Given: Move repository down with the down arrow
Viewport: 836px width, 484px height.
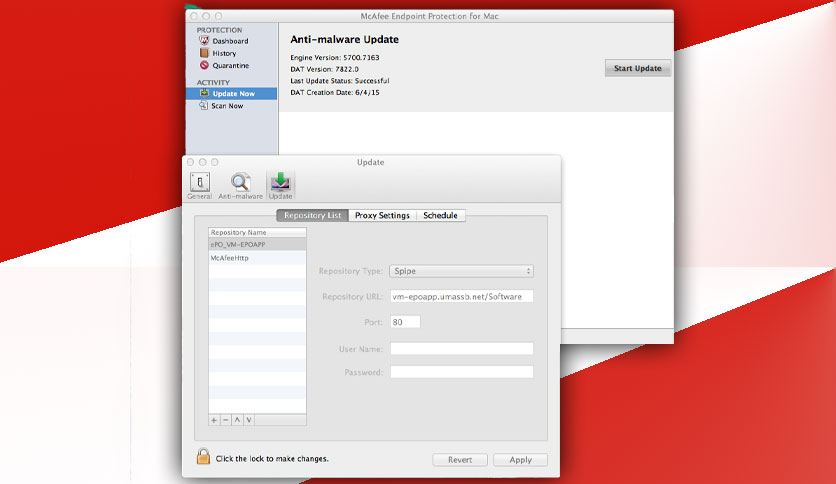Looking at the screenshot, I should coord(249,420).
